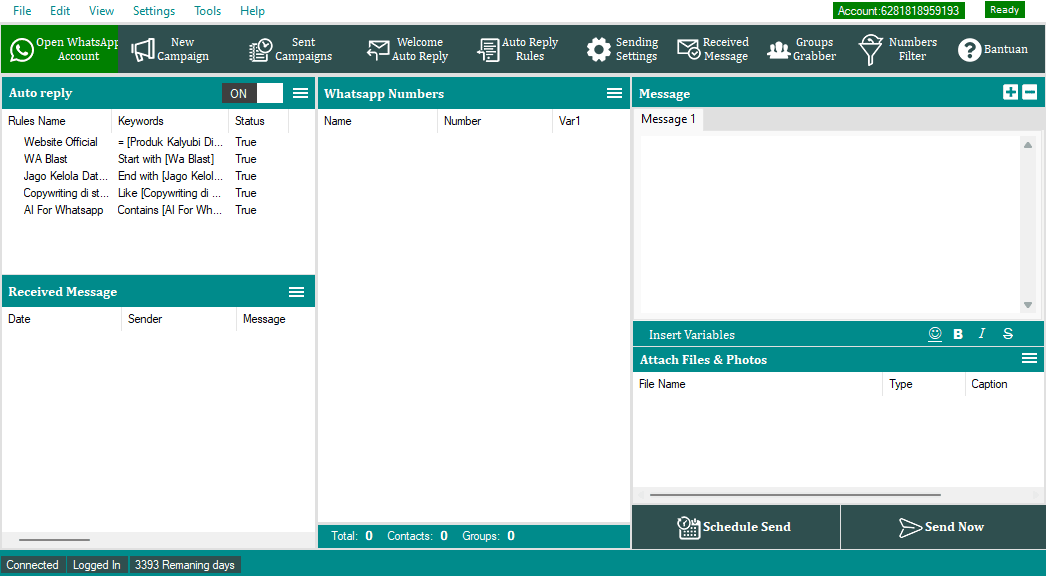
Task: Open Sent Campaigns list
Action: tap(290, 49)
